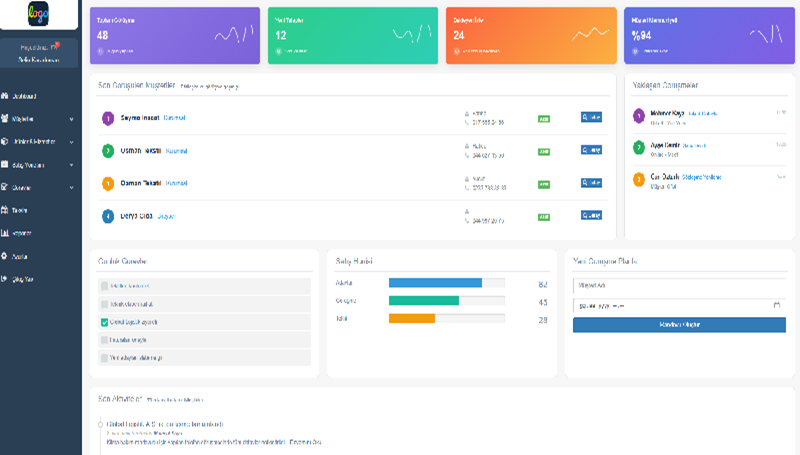Click the colorful logo in the sidebar
This screenshot has height=455, width=800.
pyautogui.click(x=38, y=14)
